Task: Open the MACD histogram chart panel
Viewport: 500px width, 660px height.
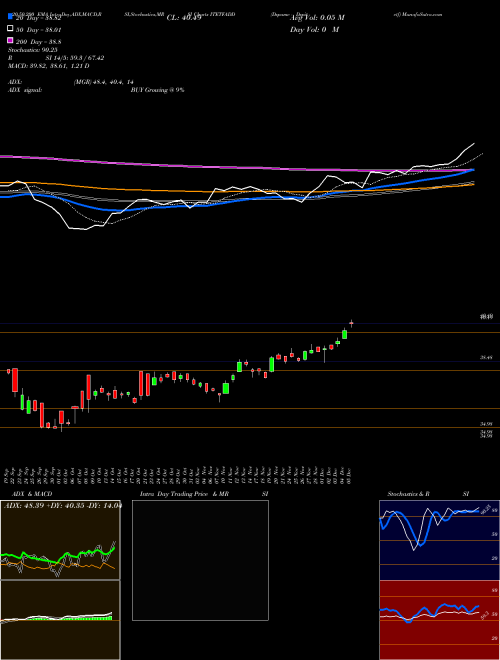Action: pyautogui.click(x=60, y=620)
